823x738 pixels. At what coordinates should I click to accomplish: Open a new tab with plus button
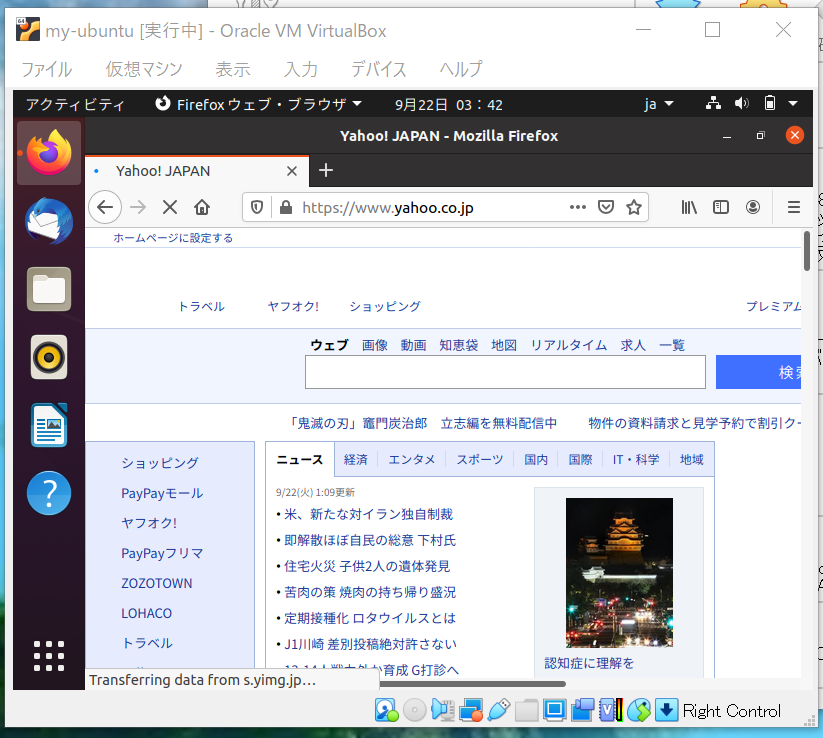pos(326,170)
